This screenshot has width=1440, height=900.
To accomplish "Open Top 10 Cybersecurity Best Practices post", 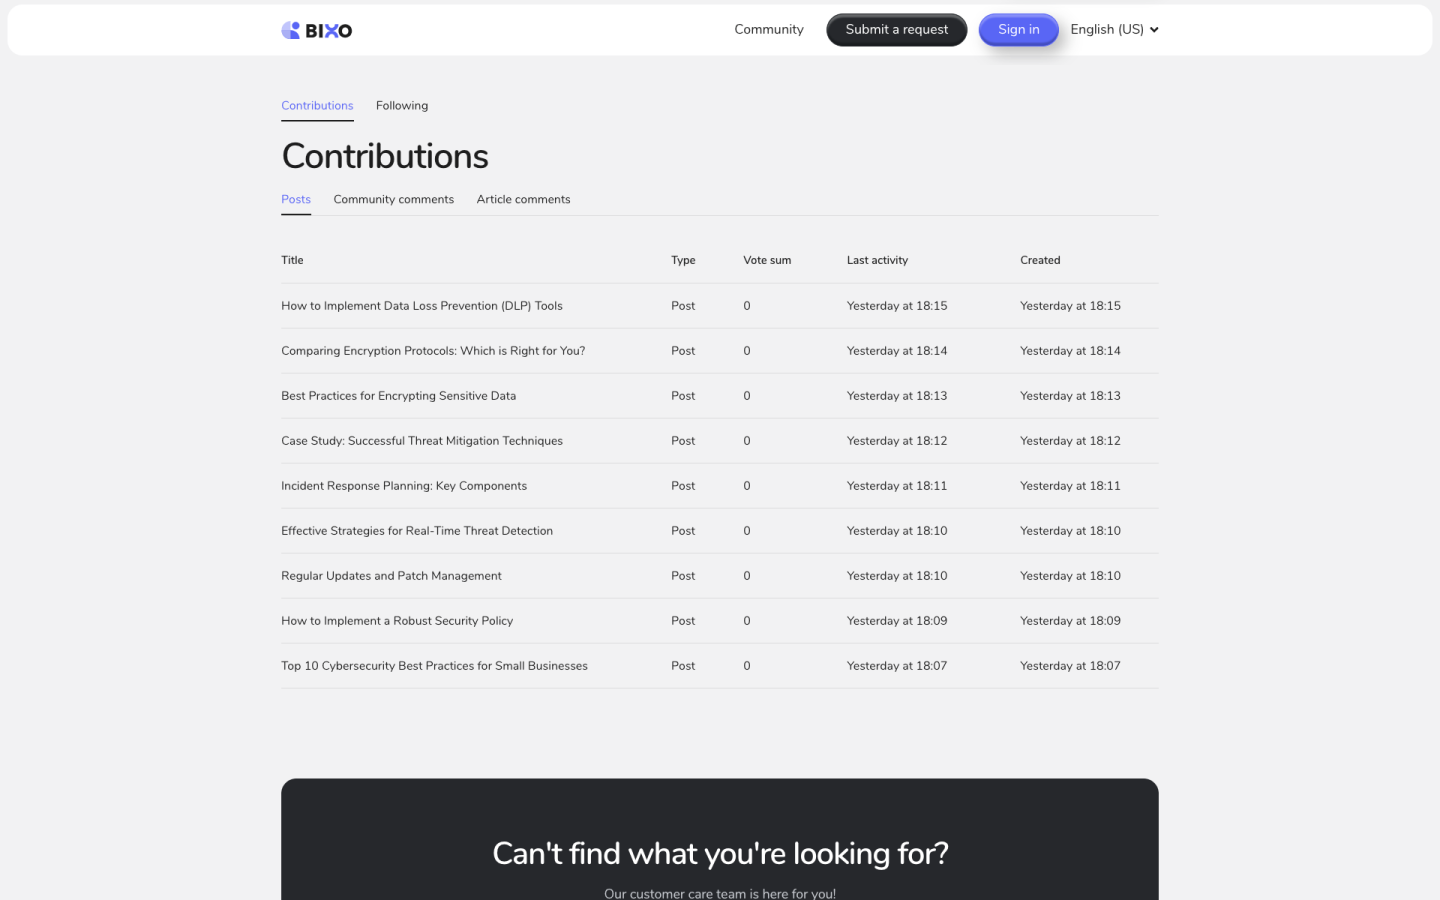I will pyautogui.click(x=434, y=666).
